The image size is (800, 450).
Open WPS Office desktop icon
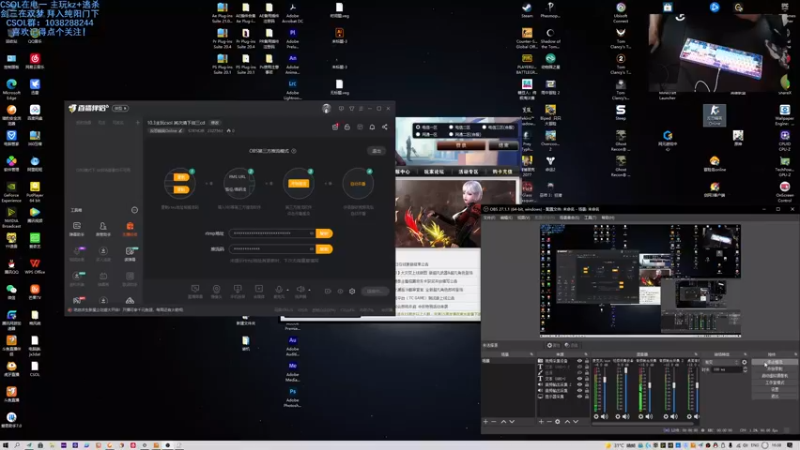click(35, 266)
